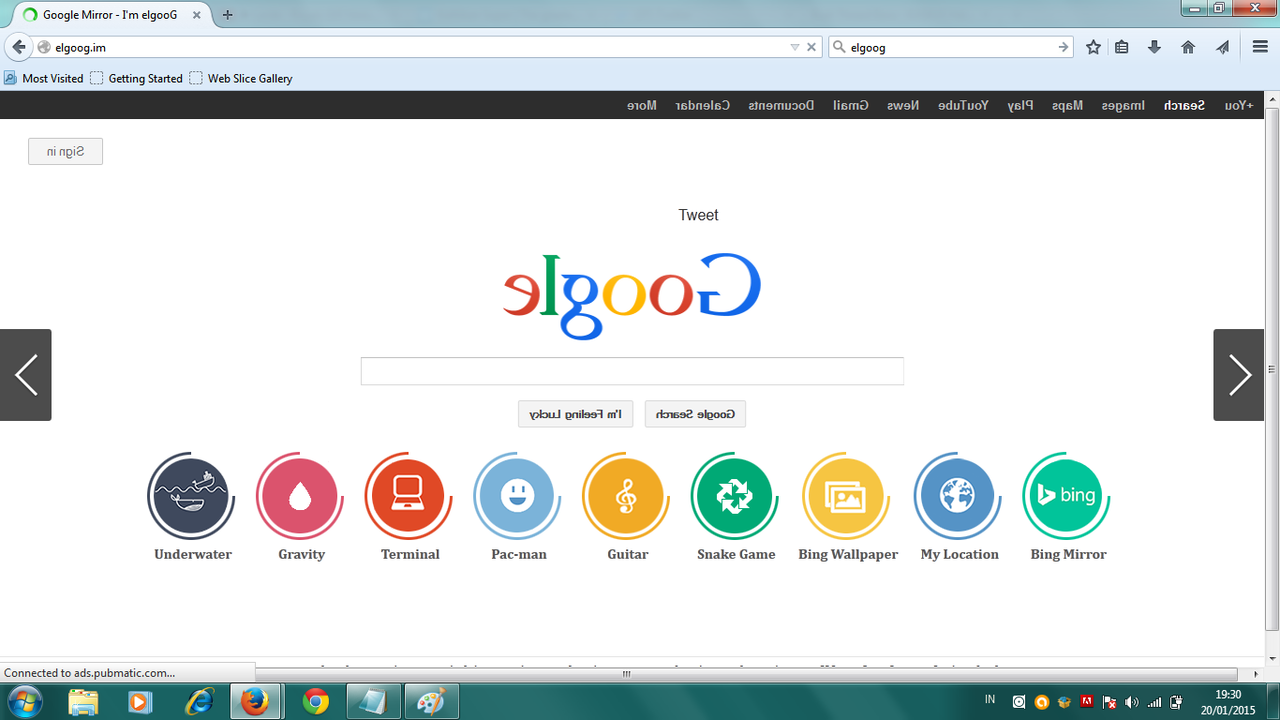Open the Underwater circle icon
1280x720 pixels.
192,496
